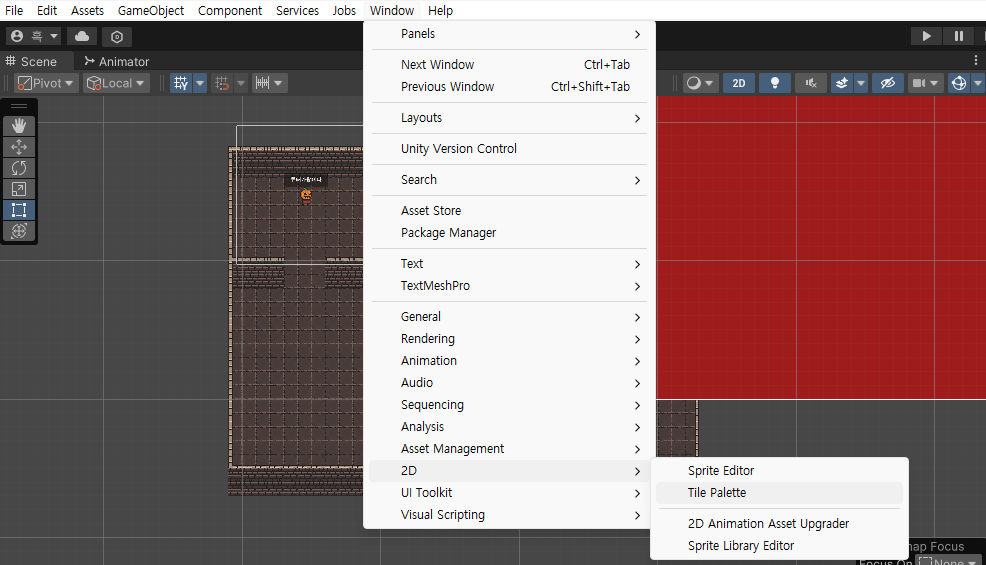Expand the UI Toolkit submenu
The image size is (986, 565).
pyautogui.click(x=509, y=493)
